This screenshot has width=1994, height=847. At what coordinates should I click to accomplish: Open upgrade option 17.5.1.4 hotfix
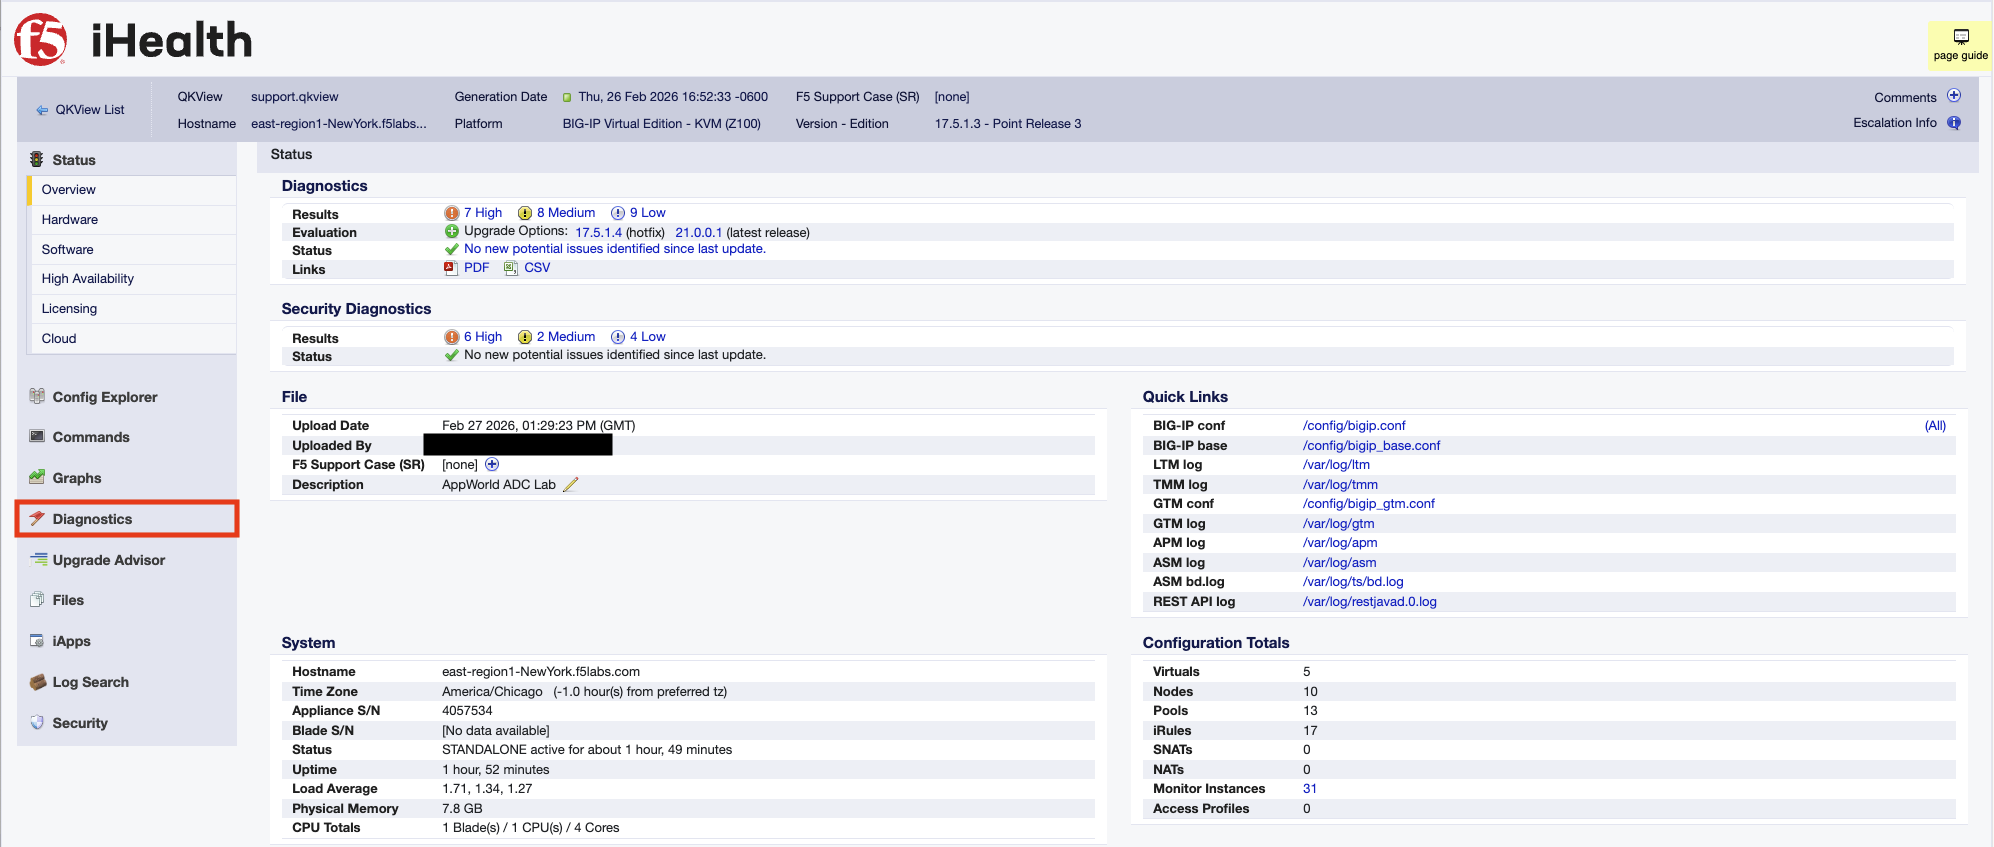pyautogui.click(x=598, y=232)
